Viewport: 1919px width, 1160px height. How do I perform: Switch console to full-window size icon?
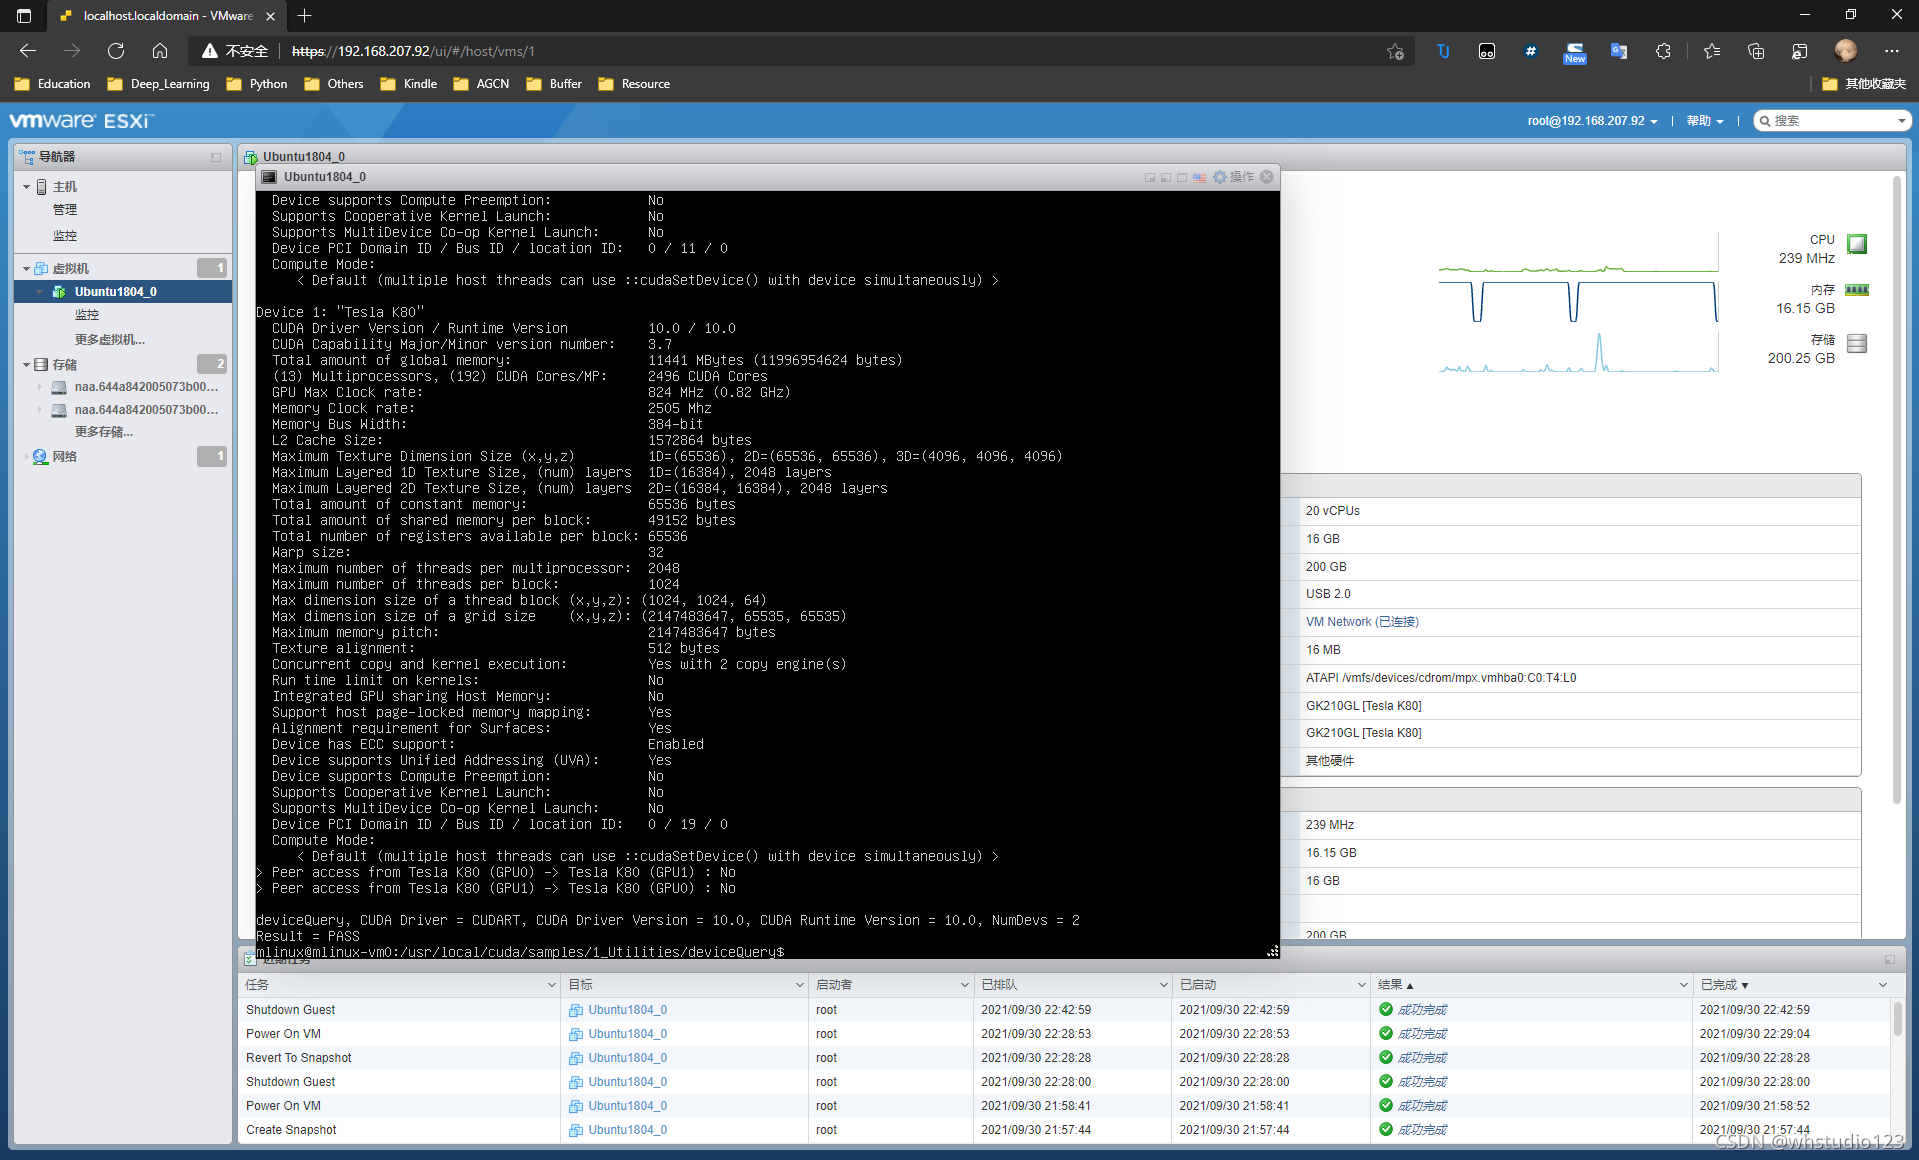1182,177
